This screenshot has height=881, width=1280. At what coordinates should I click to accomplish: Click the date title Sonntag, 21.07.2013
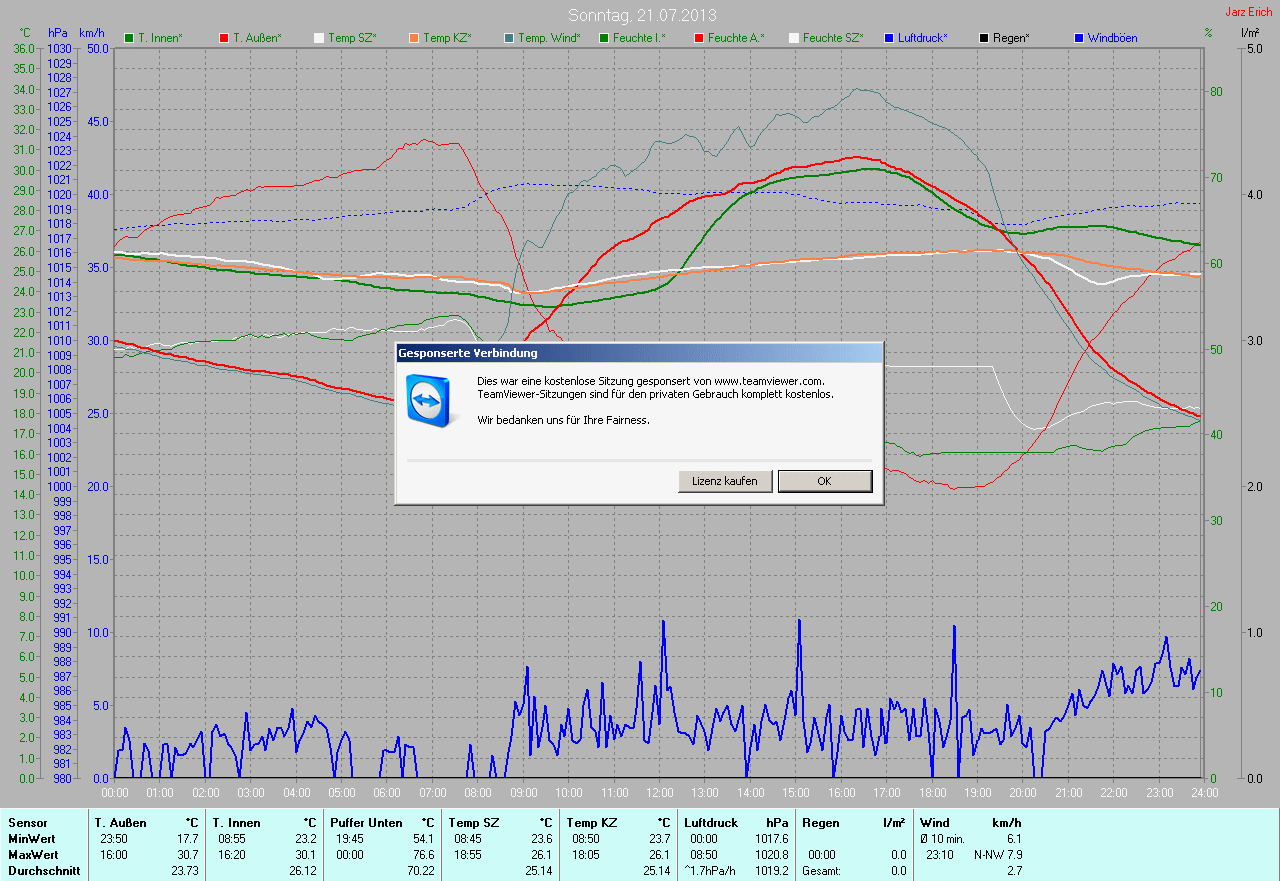point(642,15)
